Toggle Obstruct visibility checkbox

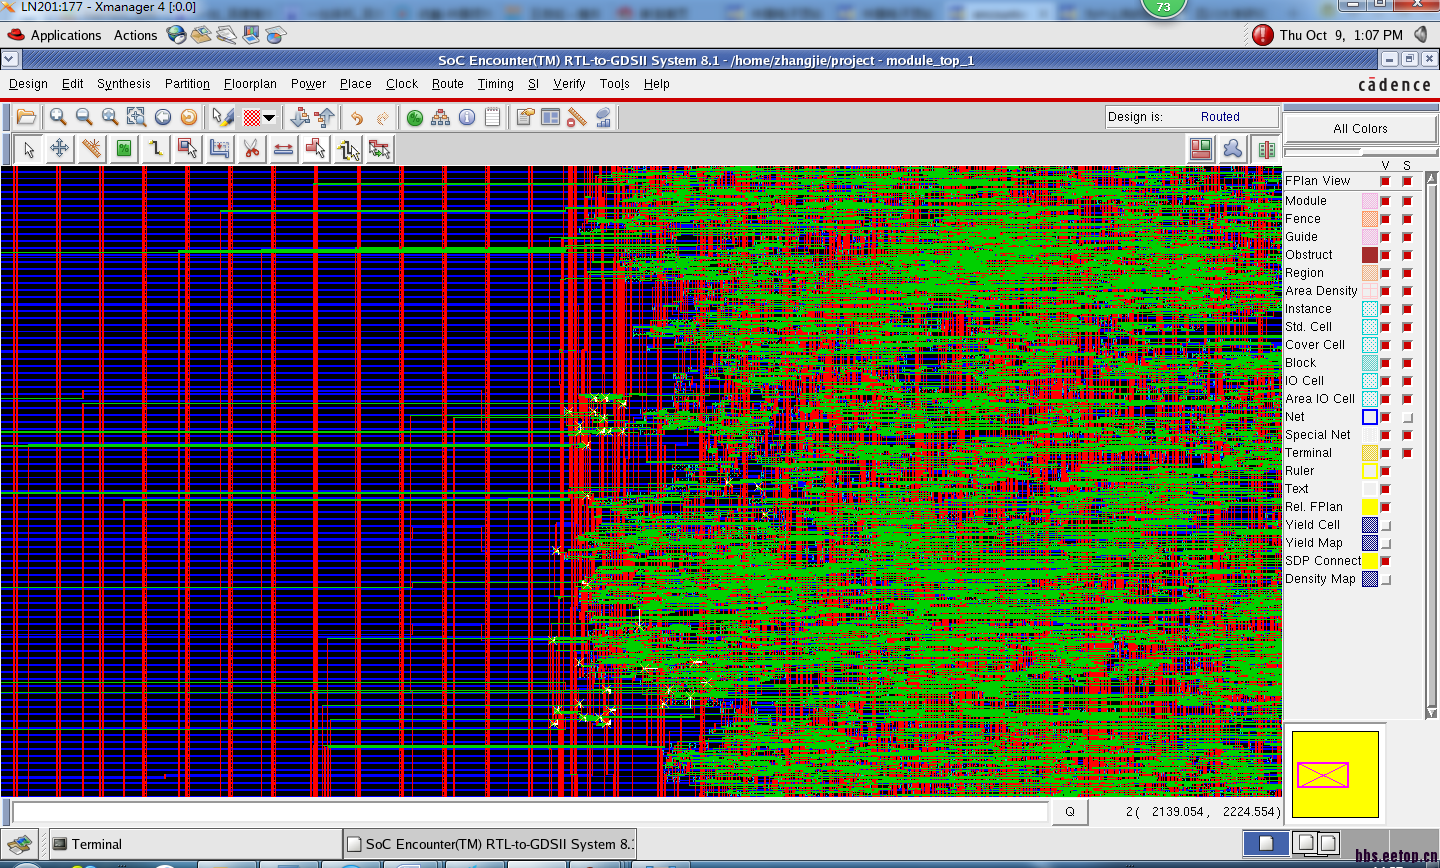click(x=1385, y=255)
